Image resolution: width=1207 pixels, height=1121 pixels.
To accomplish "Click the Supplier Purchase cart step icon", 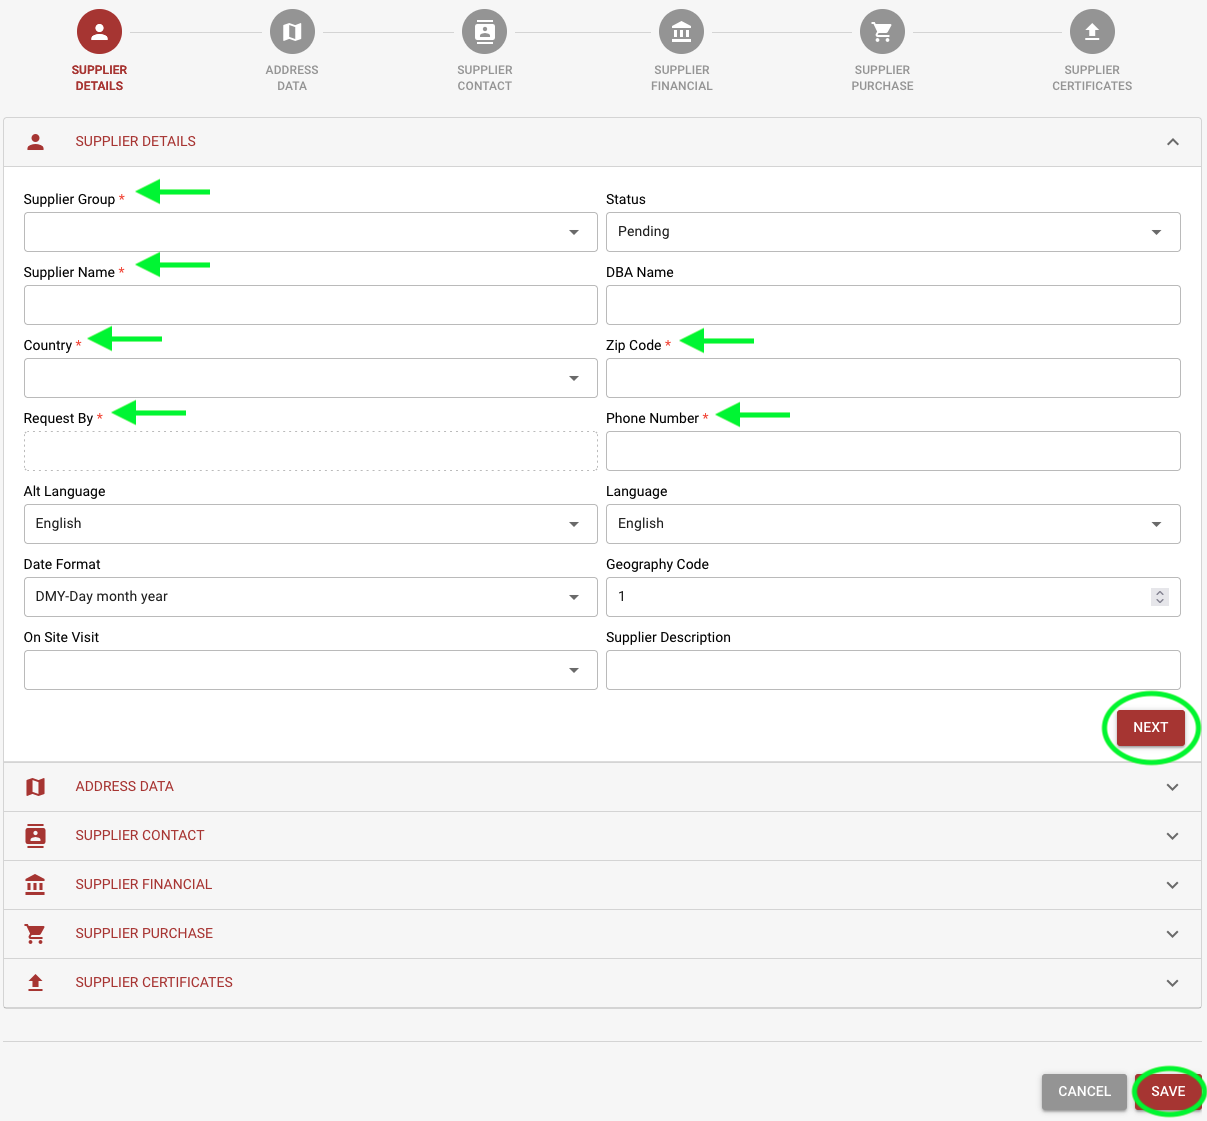I will (x=882, y=32).
